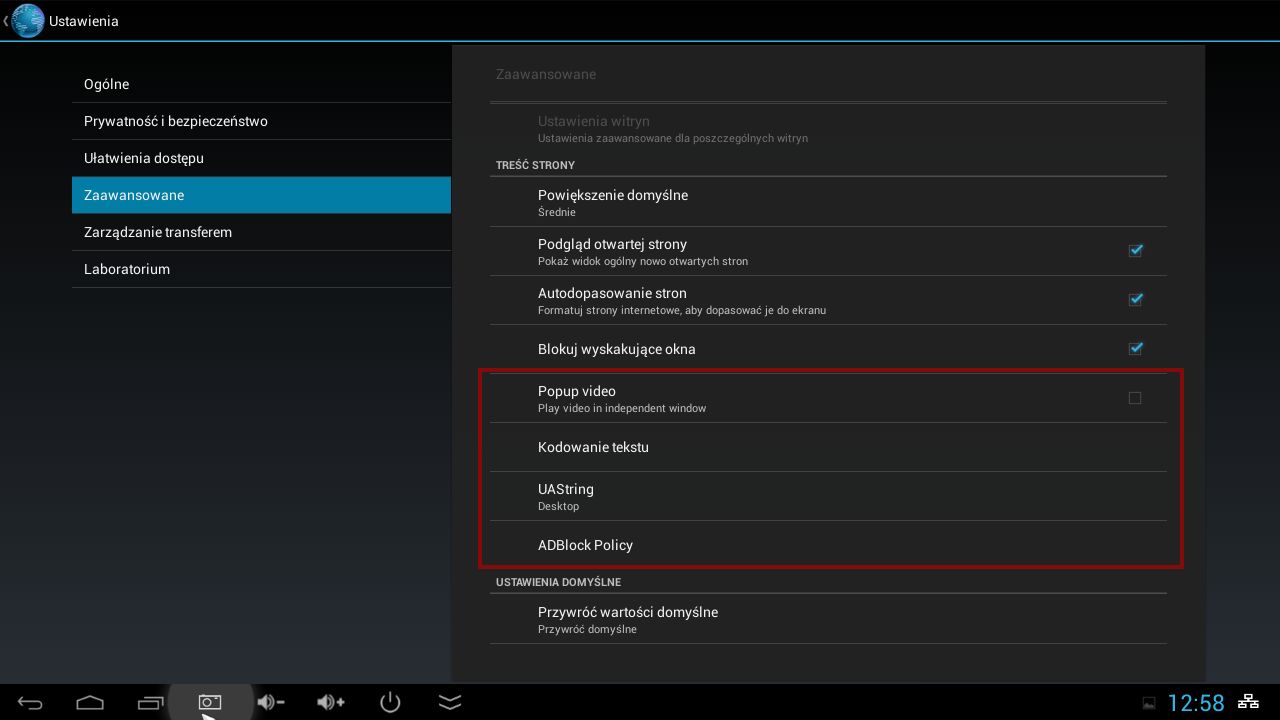Open the recent apps navigation icon

[150, 702]
